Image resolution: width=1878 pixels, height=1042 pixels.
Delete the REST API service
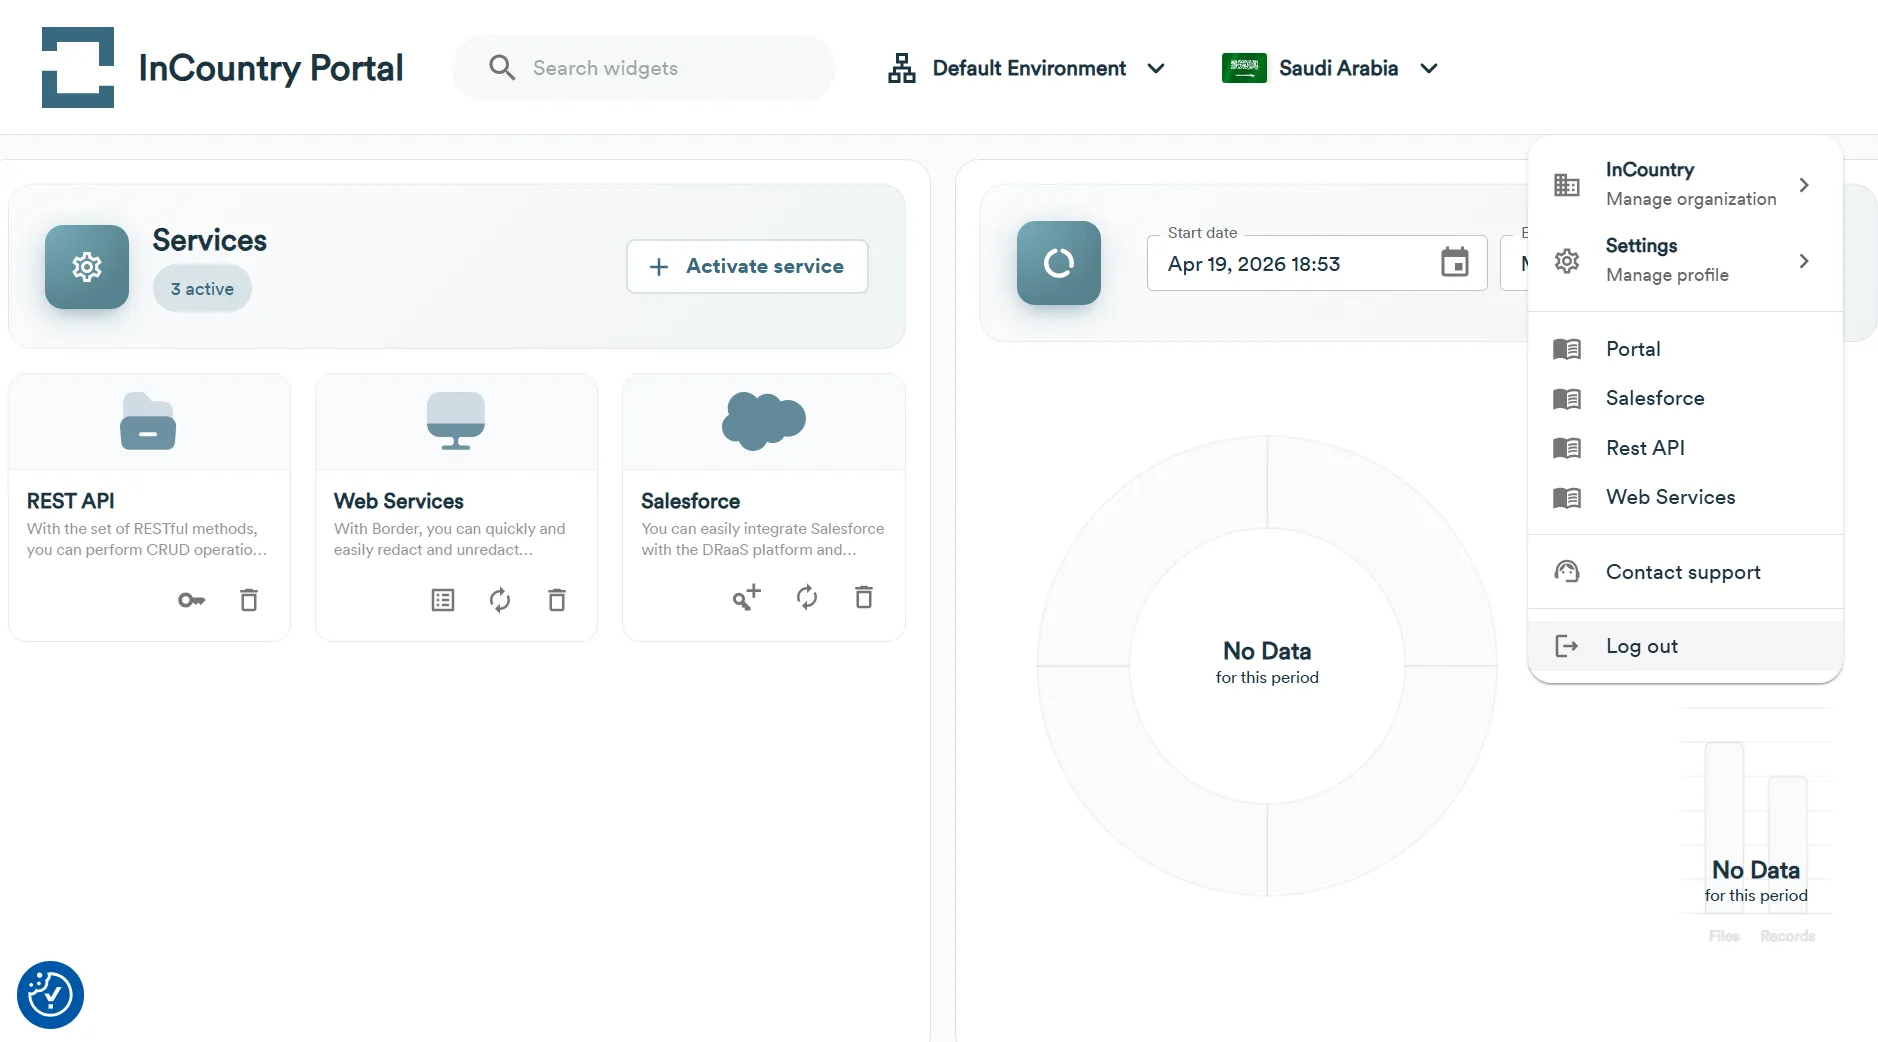[249, 600]
